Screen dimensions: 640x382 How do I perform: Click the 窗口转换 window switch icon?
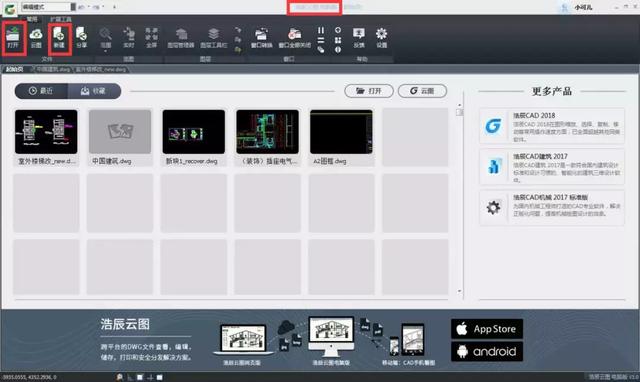261,38
